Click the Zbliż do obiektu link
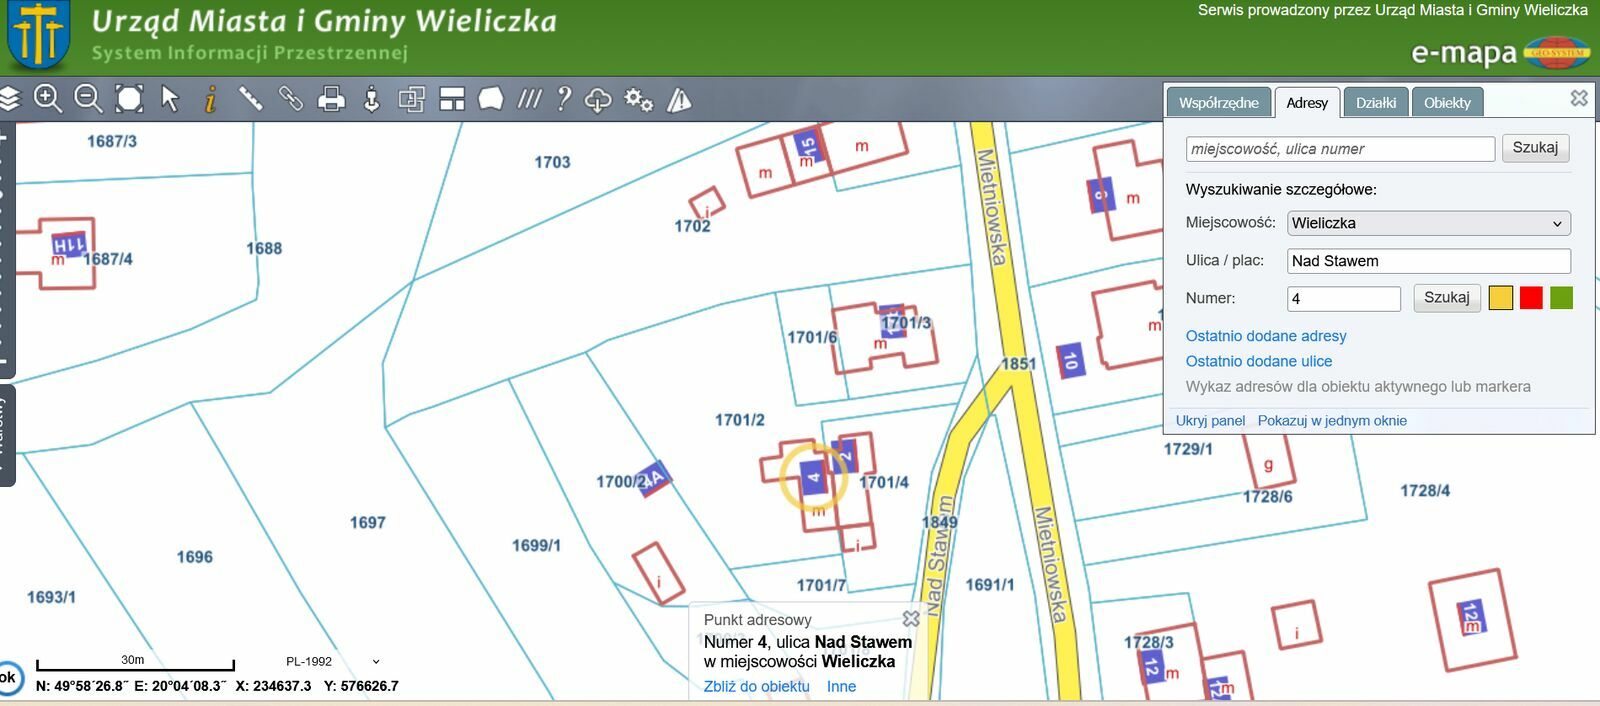 (x=756, y=686)
